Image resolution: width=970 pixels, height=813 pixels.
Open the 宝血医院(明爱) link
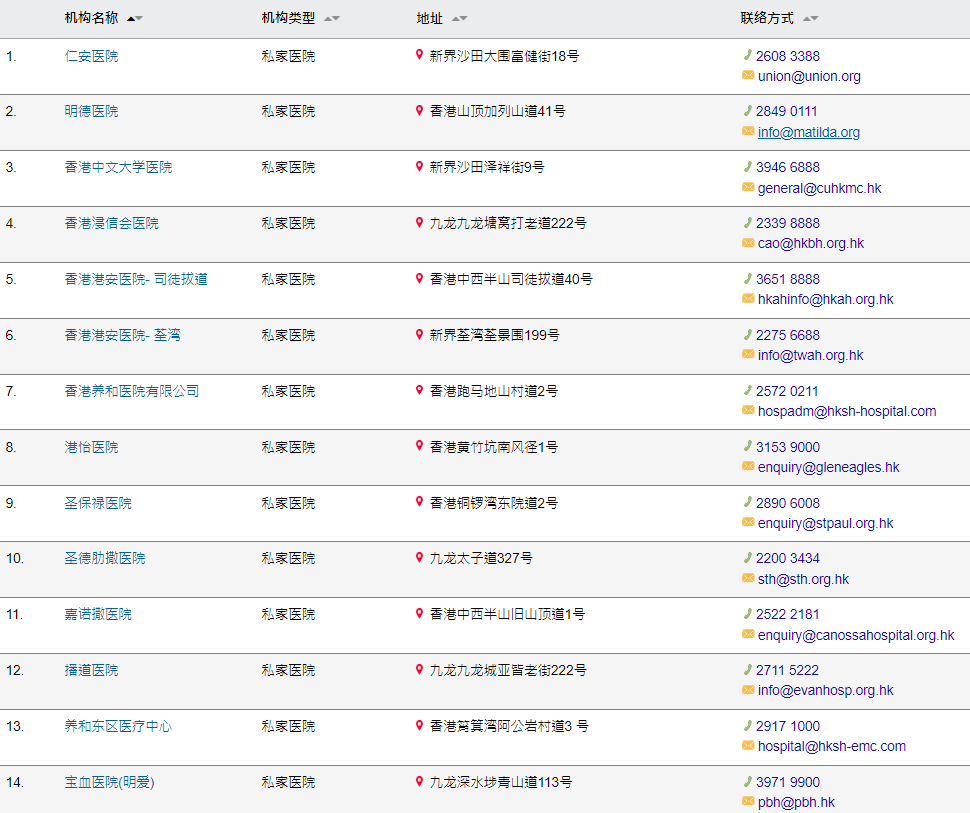tap(109, 783)
